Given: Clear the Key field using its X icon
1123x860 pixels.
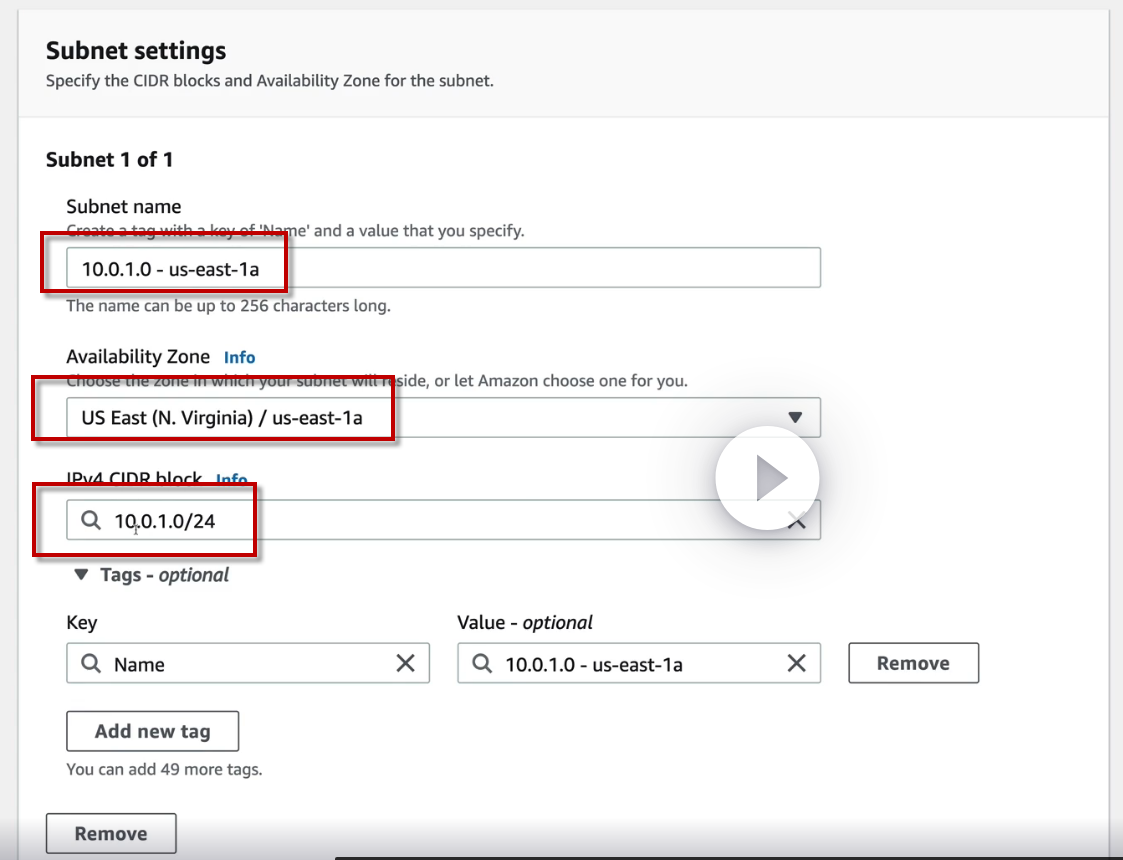Looking at the screenshot, I should 406,664.
